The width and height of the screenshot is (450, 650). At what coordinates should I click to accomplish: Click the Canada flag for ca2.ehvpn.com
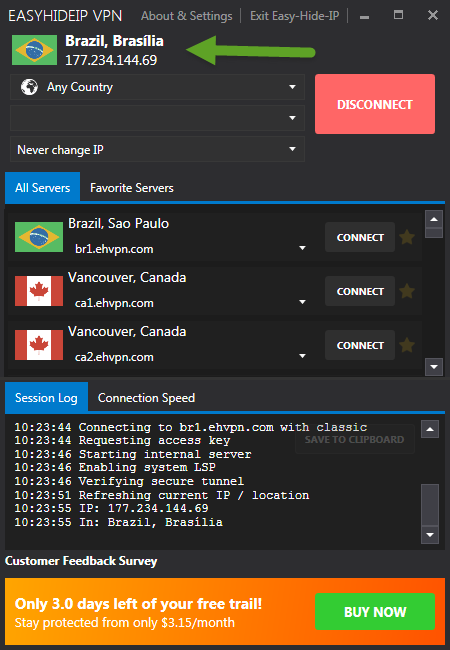pos(39,345)
